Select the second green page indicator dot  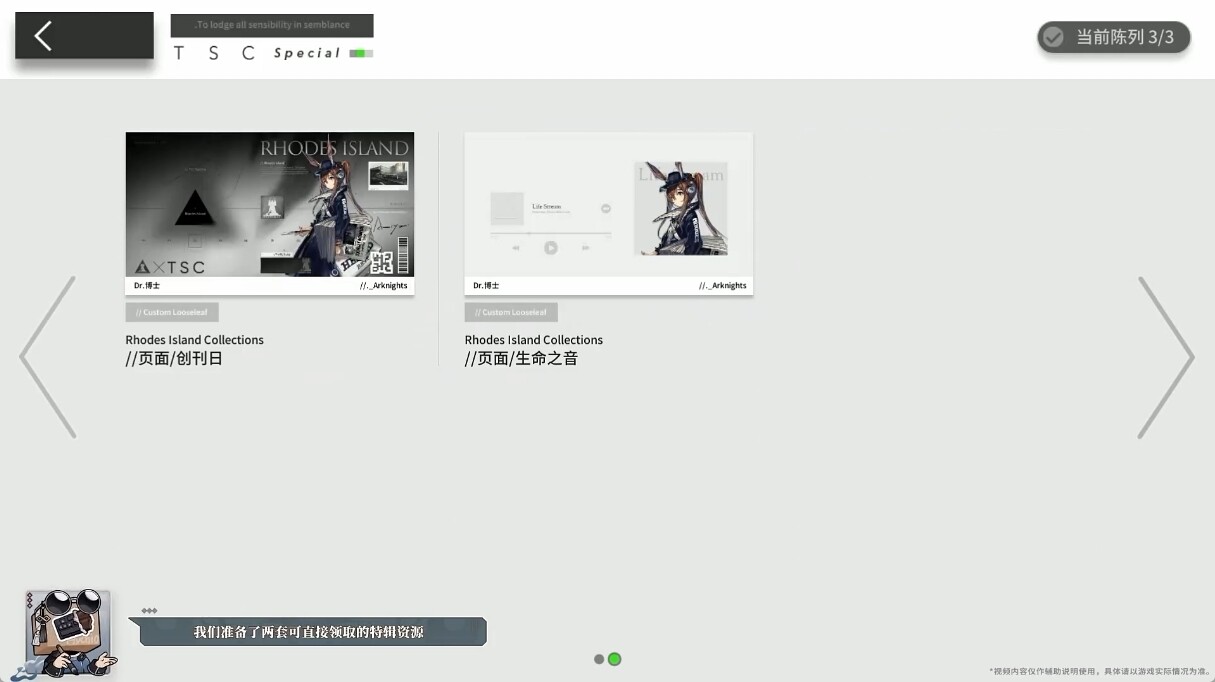pyautogui.click(x=615, y=659)
